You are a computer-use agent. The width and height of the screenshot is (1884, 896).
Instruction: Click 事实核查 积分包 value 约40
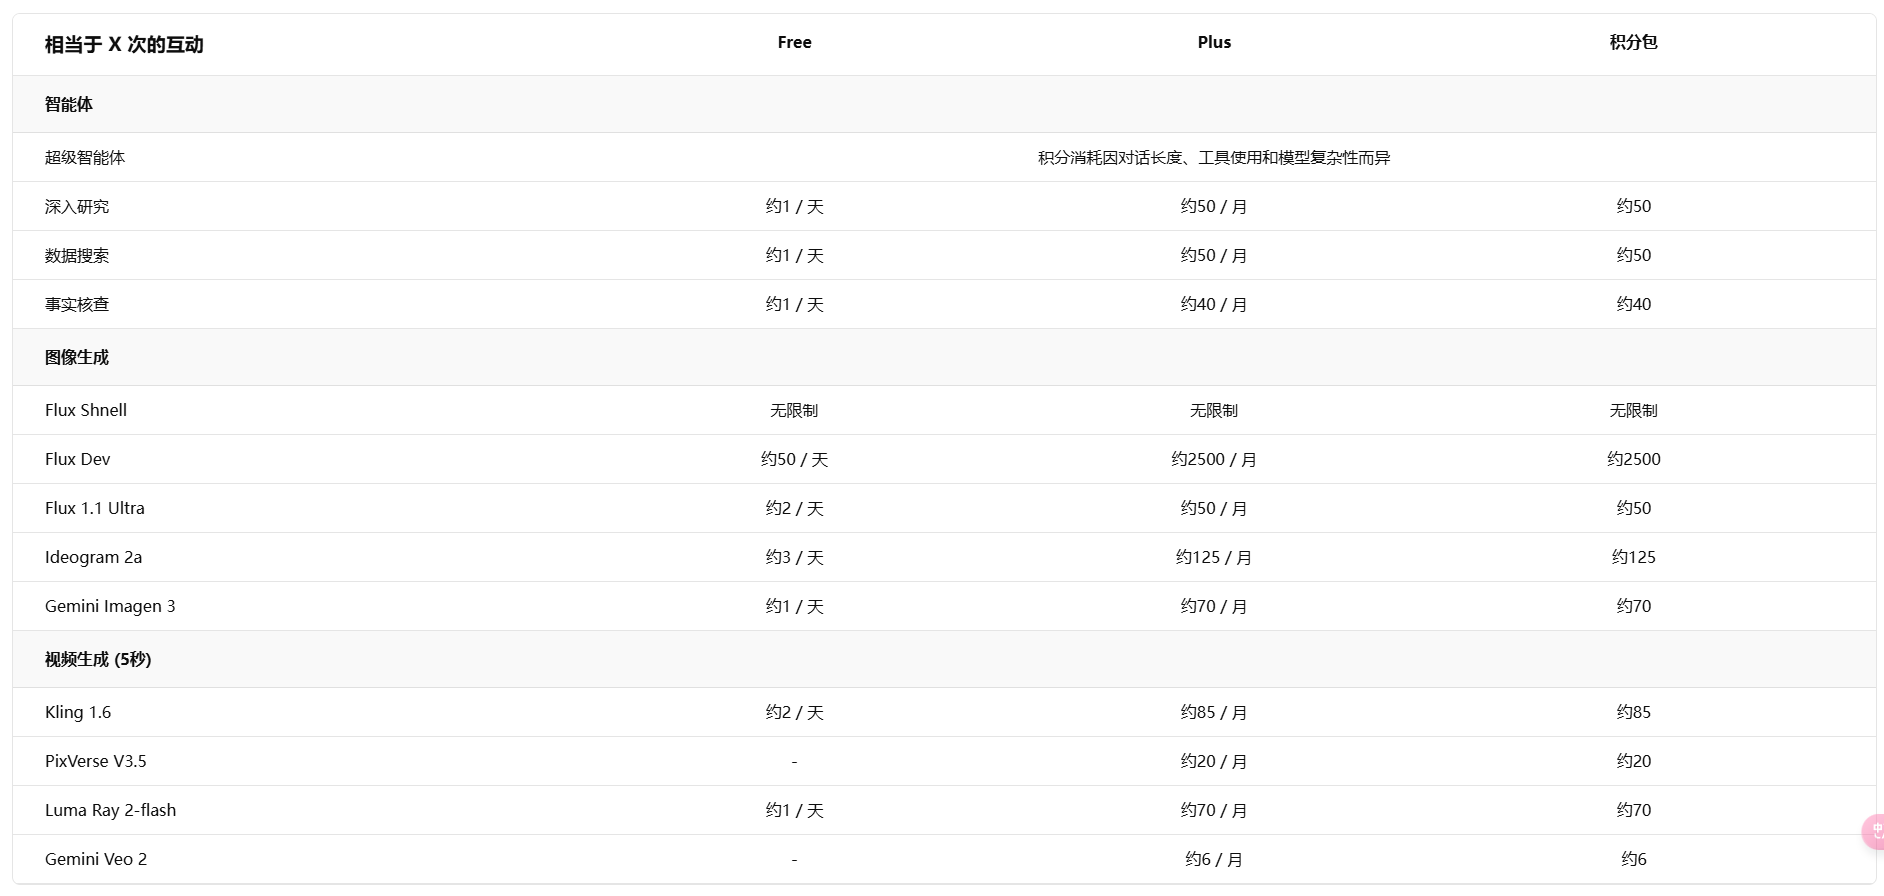[1633, 304]
